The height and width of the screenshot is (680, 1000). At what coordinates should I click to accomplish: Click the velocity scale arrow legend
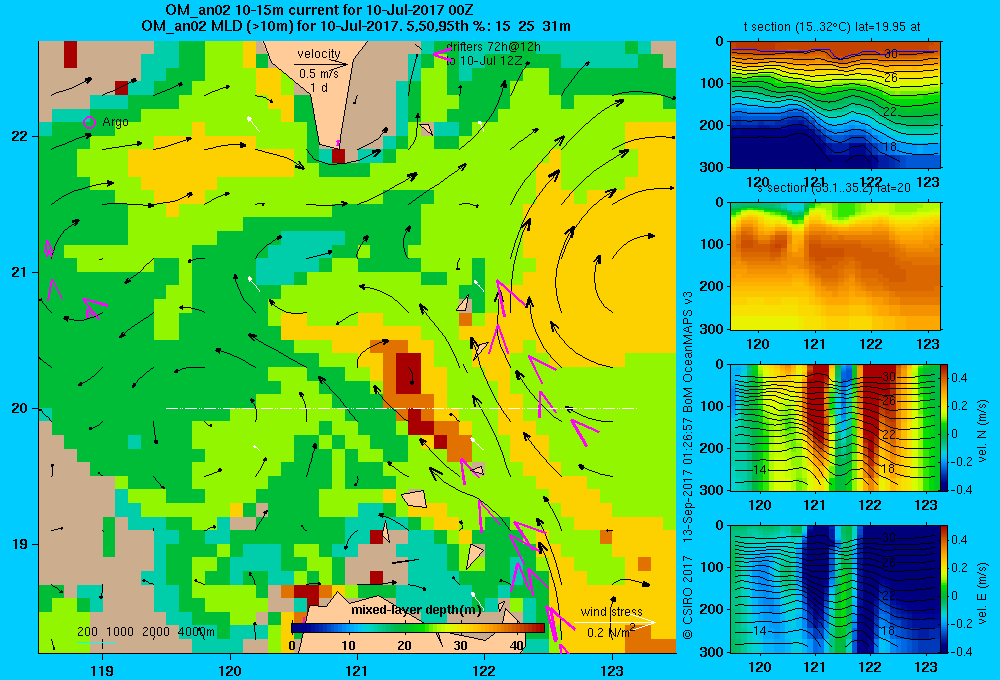pos(322,64)
